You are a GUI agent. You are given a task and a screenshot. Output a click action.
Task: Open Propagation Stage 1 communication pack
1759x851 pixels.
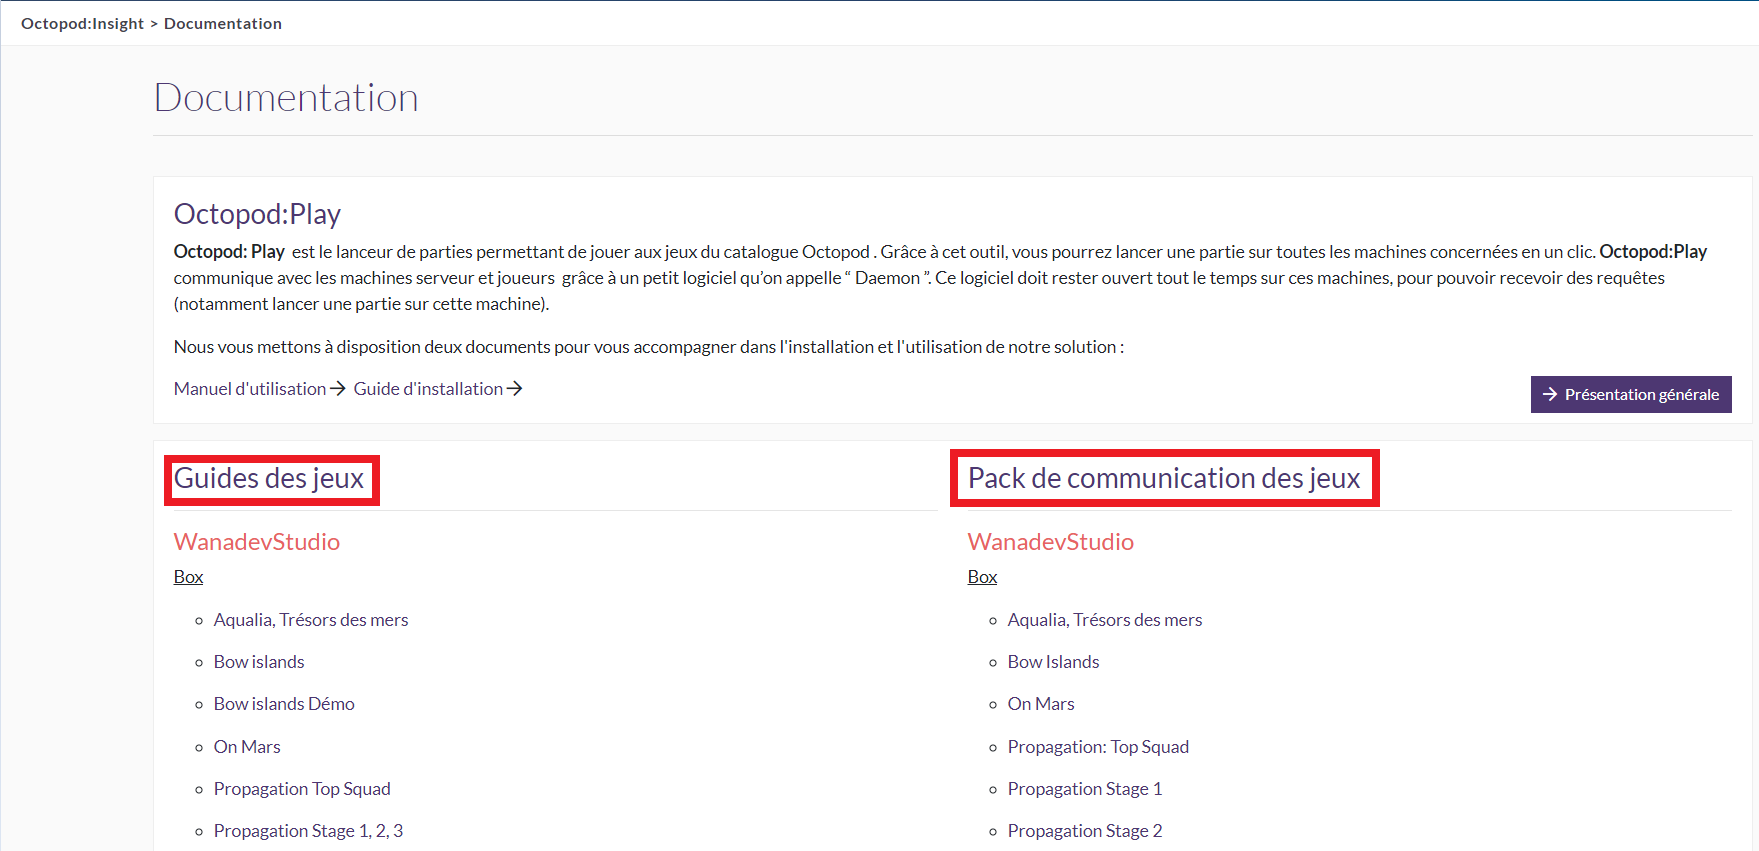(x=1085, y=789)
